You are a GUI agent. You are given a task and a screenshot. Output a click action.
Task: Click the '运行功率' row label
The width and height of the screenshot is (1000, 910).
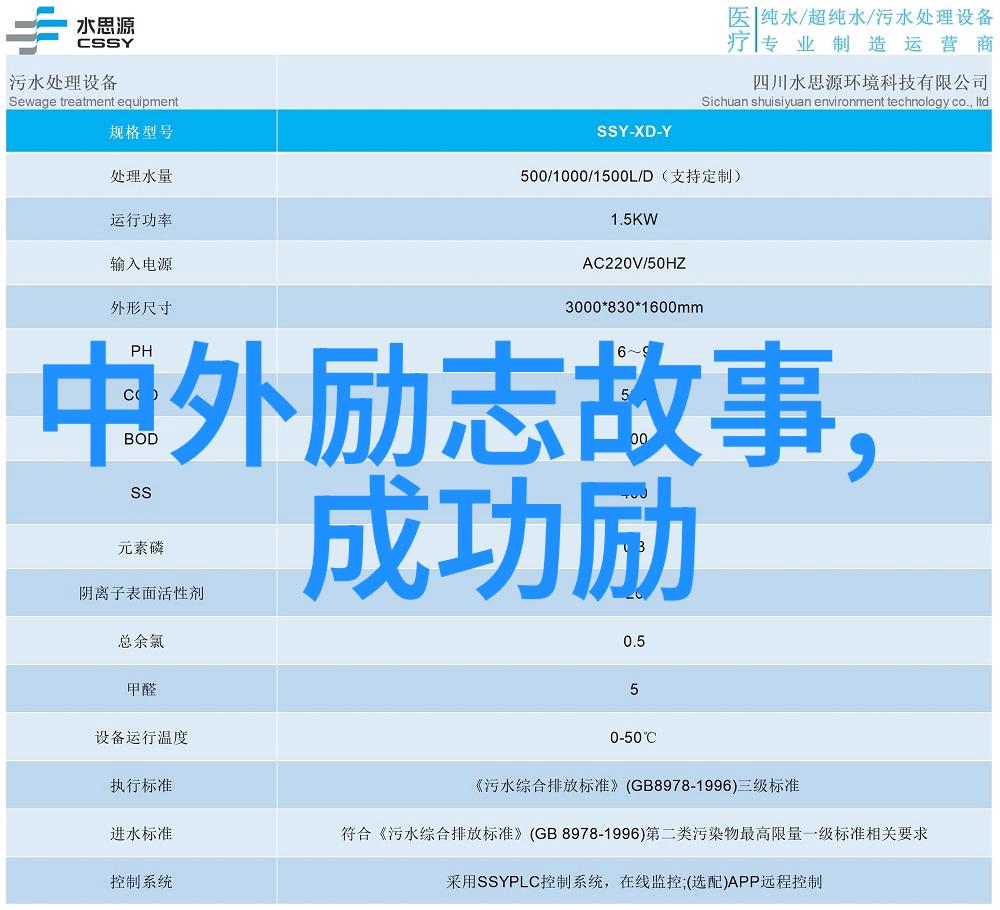click(x=141, y=220)
